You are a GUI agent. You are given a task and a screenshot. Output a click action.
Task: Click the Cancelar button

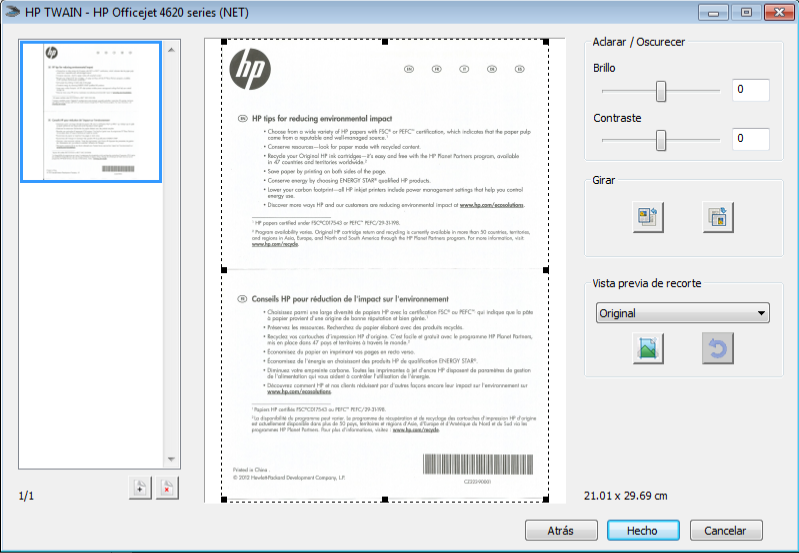point(726,531)
